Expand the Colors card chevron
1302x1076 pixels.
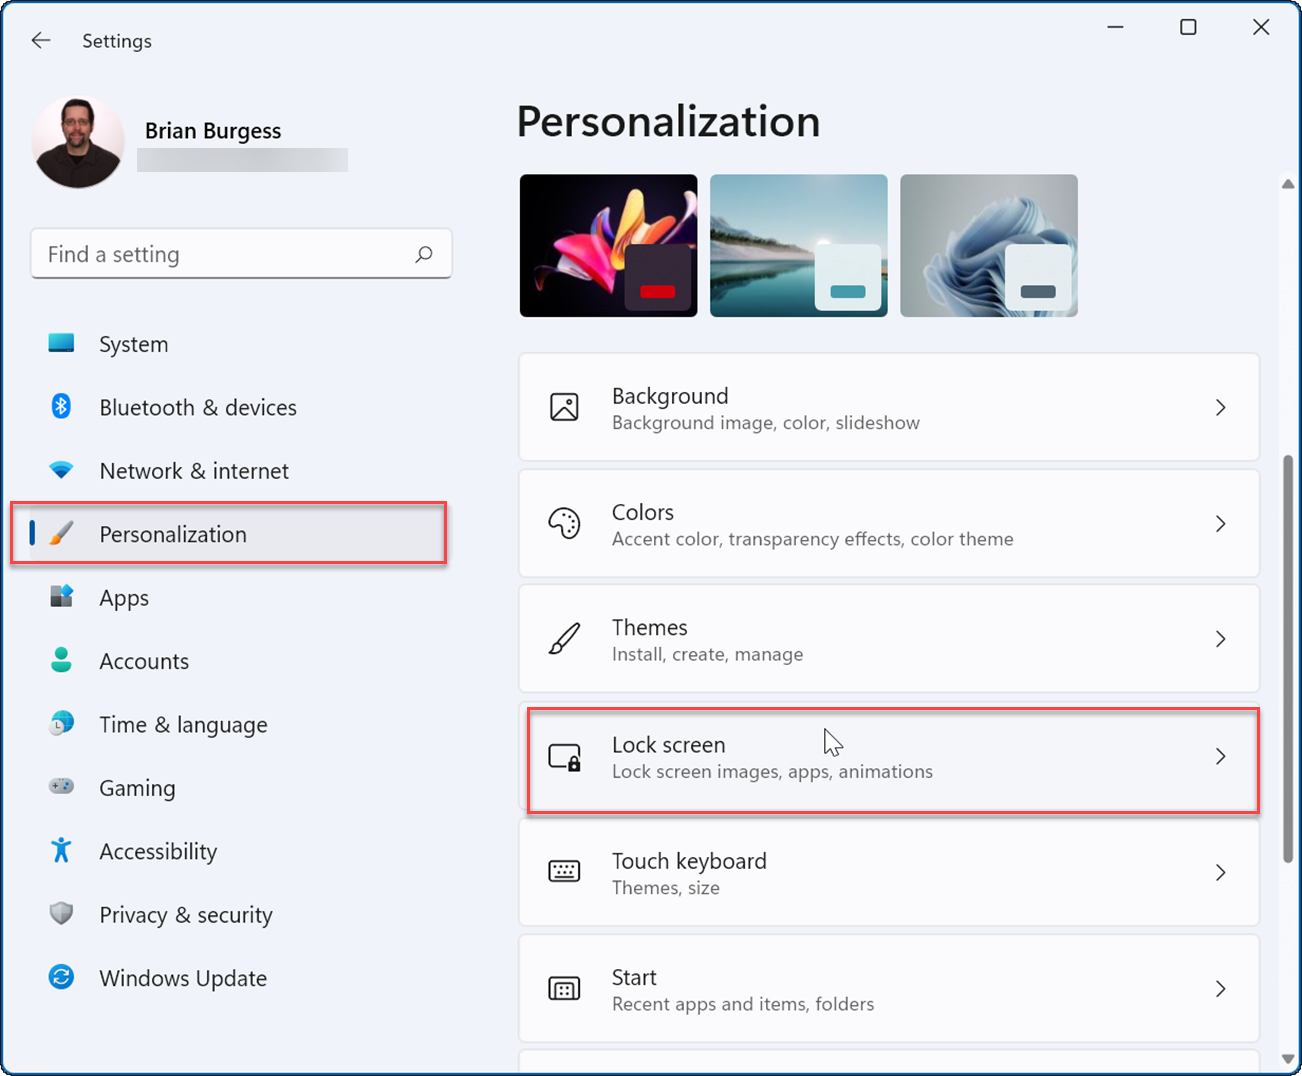pos(1220,523)
